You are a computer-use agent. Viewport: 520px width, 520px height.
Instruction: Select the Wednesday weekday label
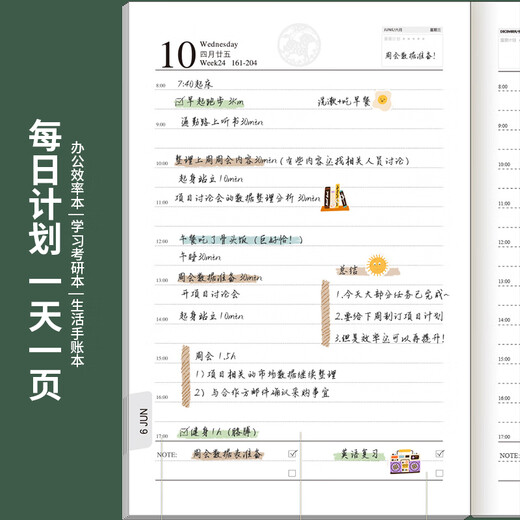click(219, 44)
